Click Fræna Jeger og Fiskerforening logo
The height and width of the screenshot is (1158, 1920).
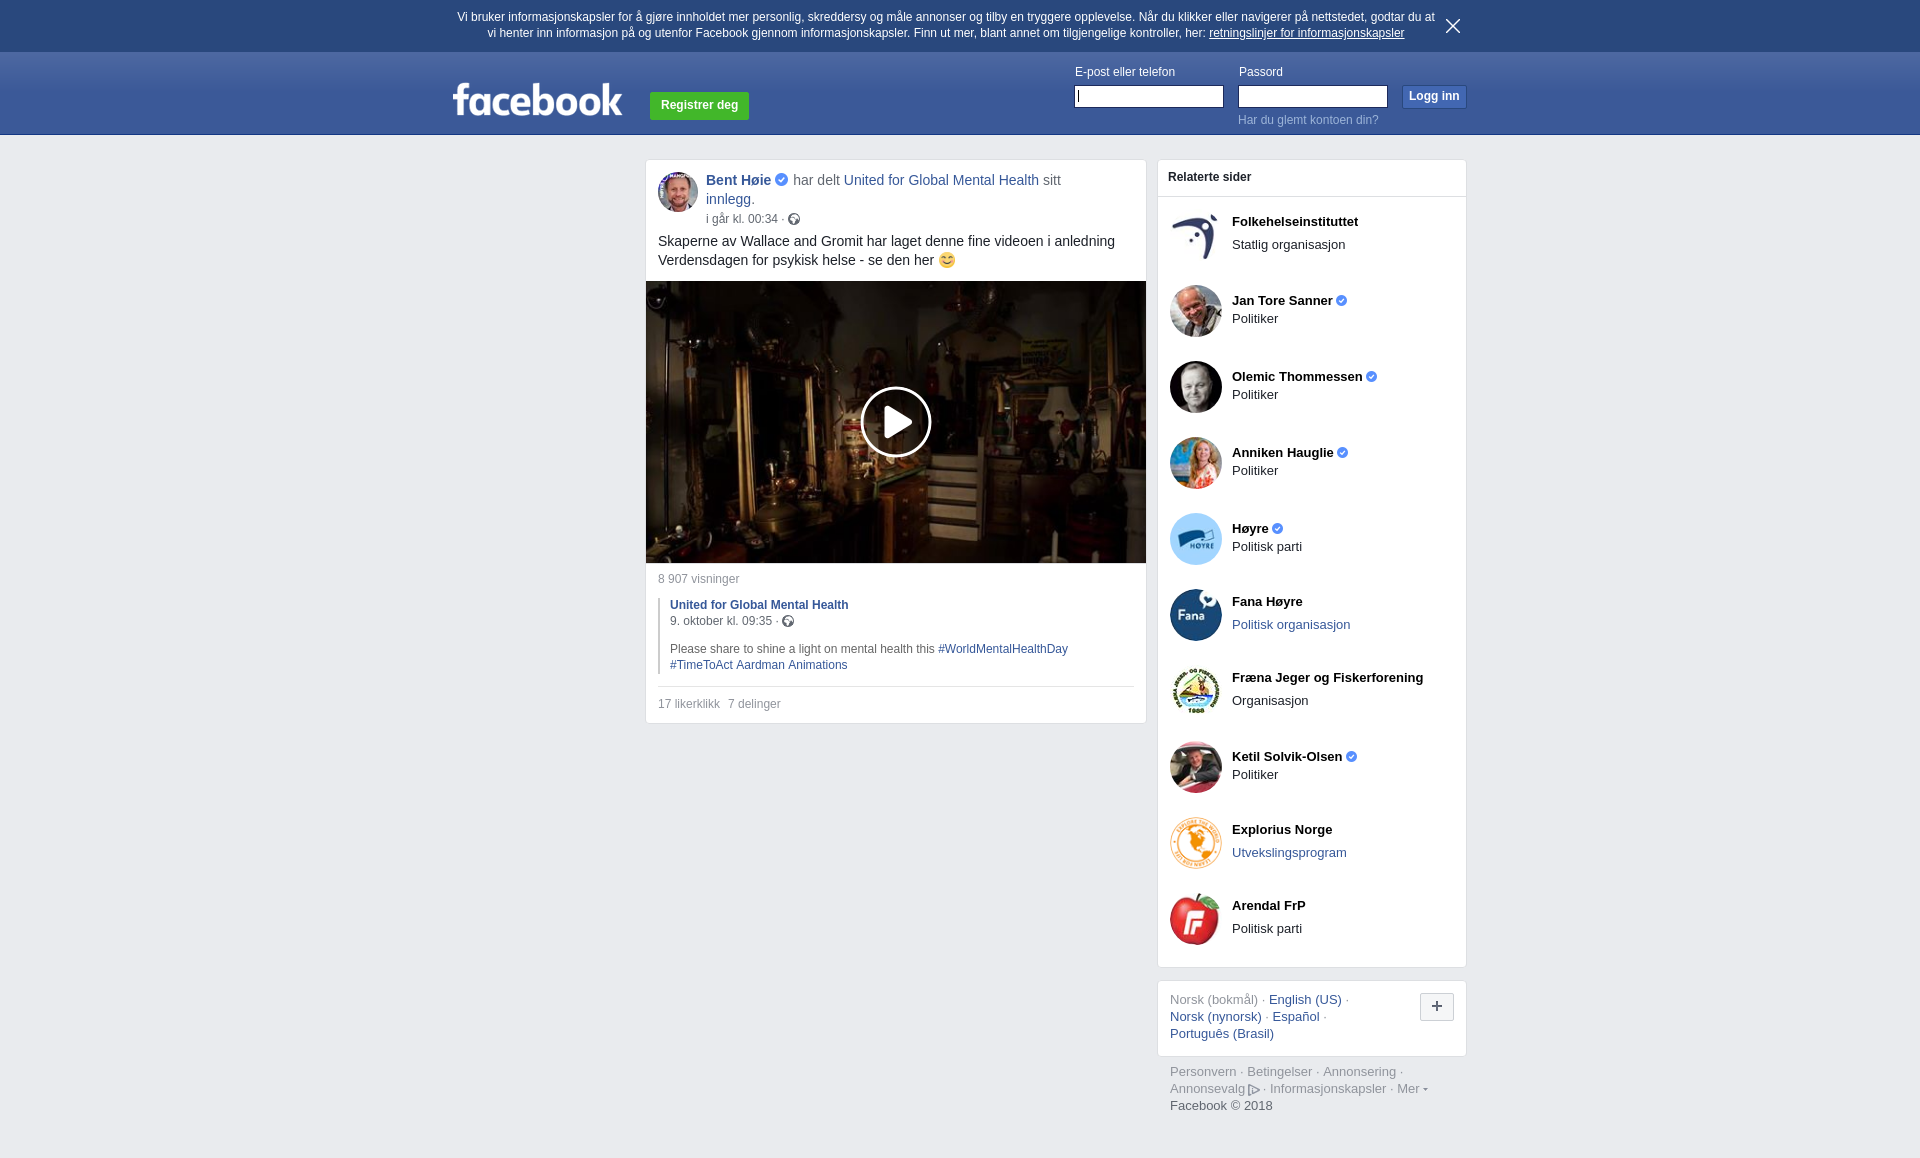[1196, 691]
